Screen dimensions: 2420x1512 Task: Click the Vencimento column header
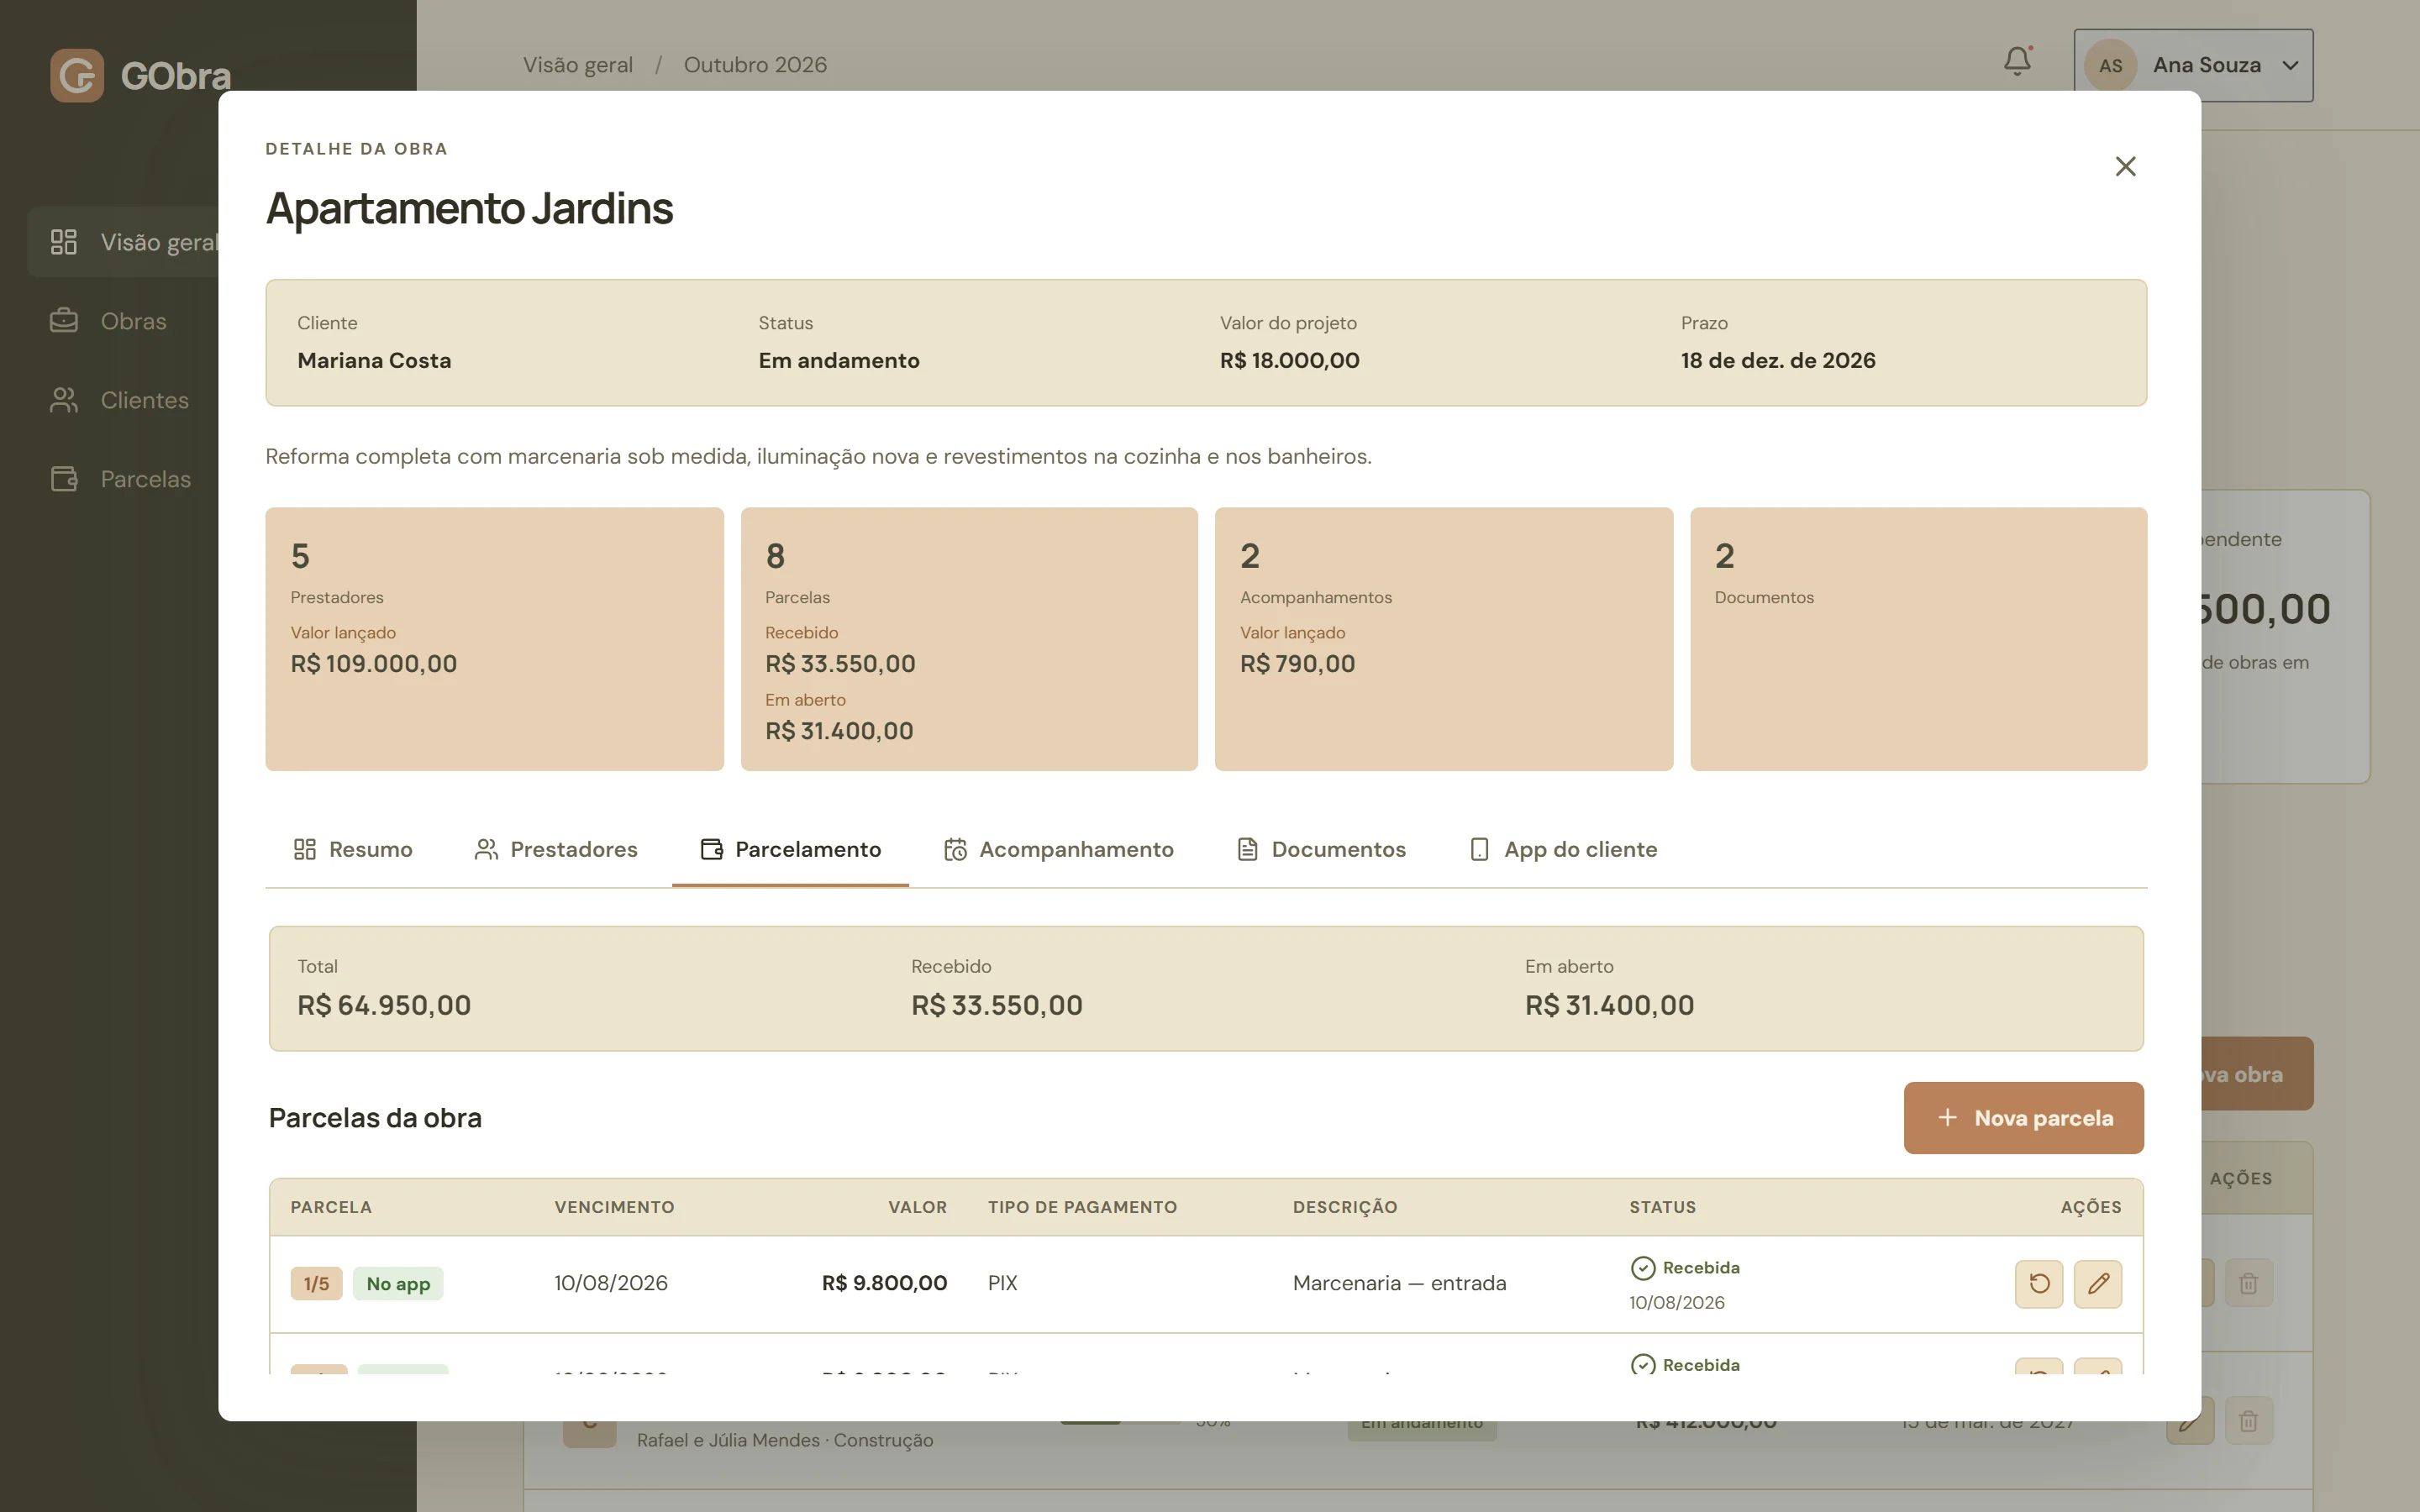pos(614,1207)
